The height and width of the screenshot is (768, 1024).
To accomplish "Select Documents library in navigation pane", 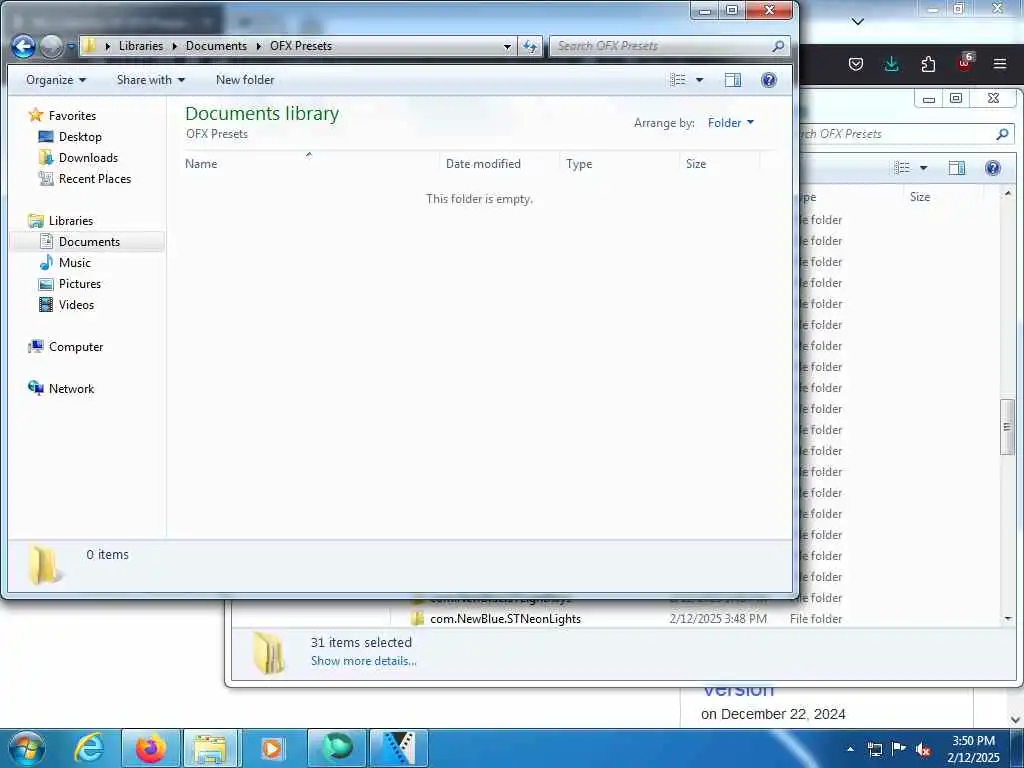I will point(89,242).
